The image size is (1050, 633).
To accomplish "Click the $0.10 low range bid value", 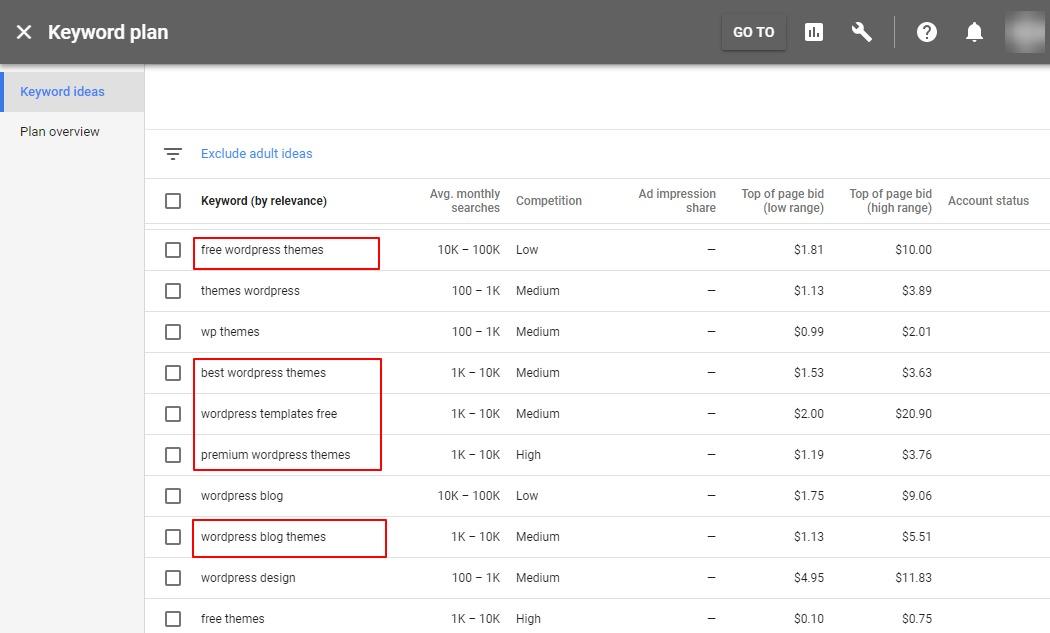I will 809,619.
